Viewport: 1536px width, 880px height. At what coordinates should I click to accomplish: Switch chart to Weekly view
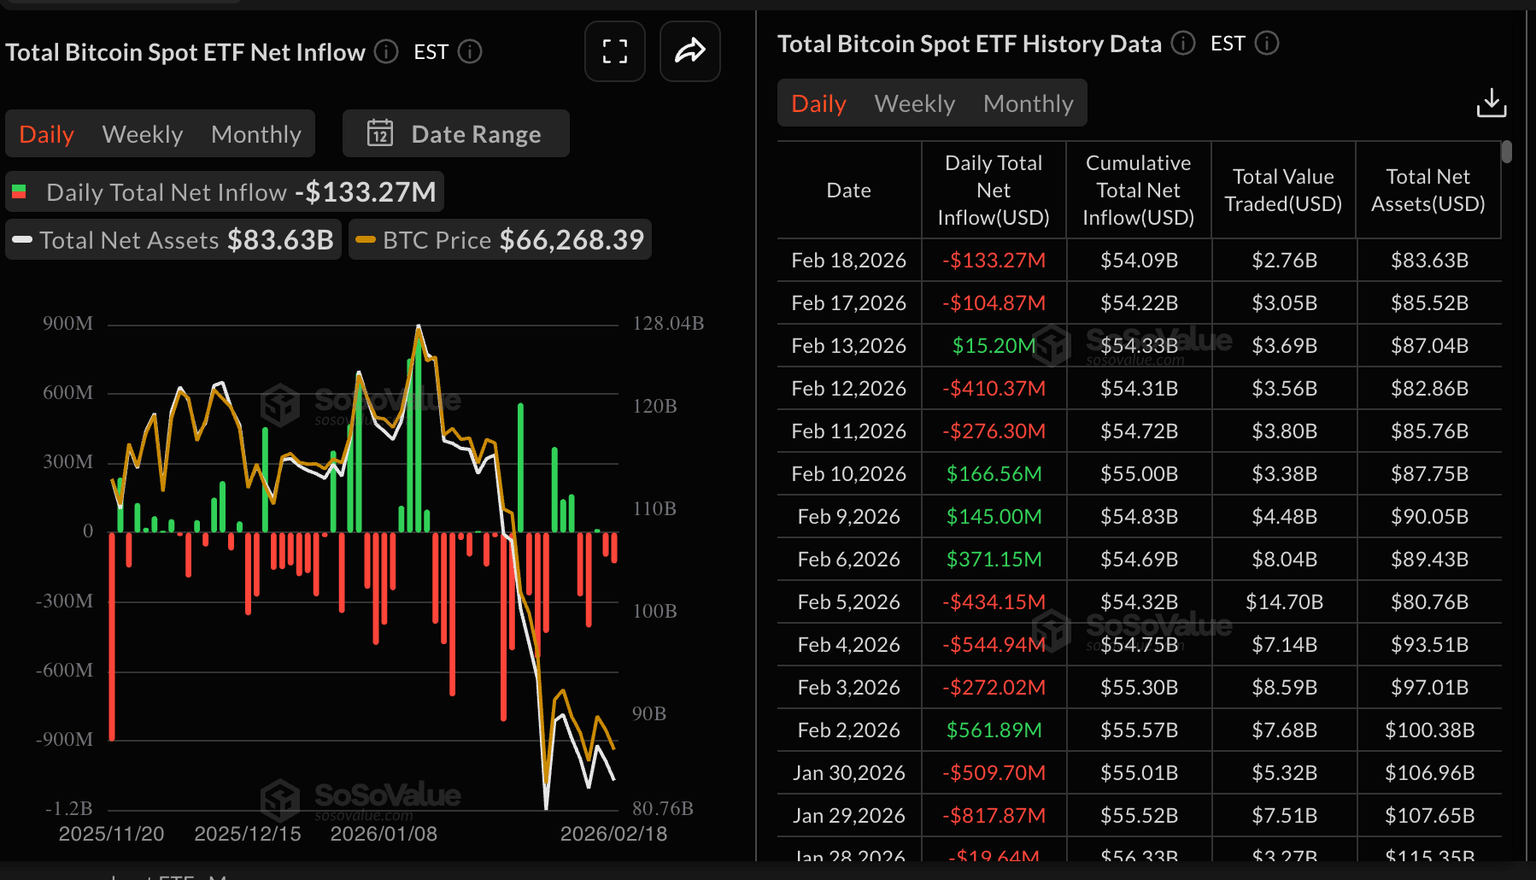tap(142, 134)
